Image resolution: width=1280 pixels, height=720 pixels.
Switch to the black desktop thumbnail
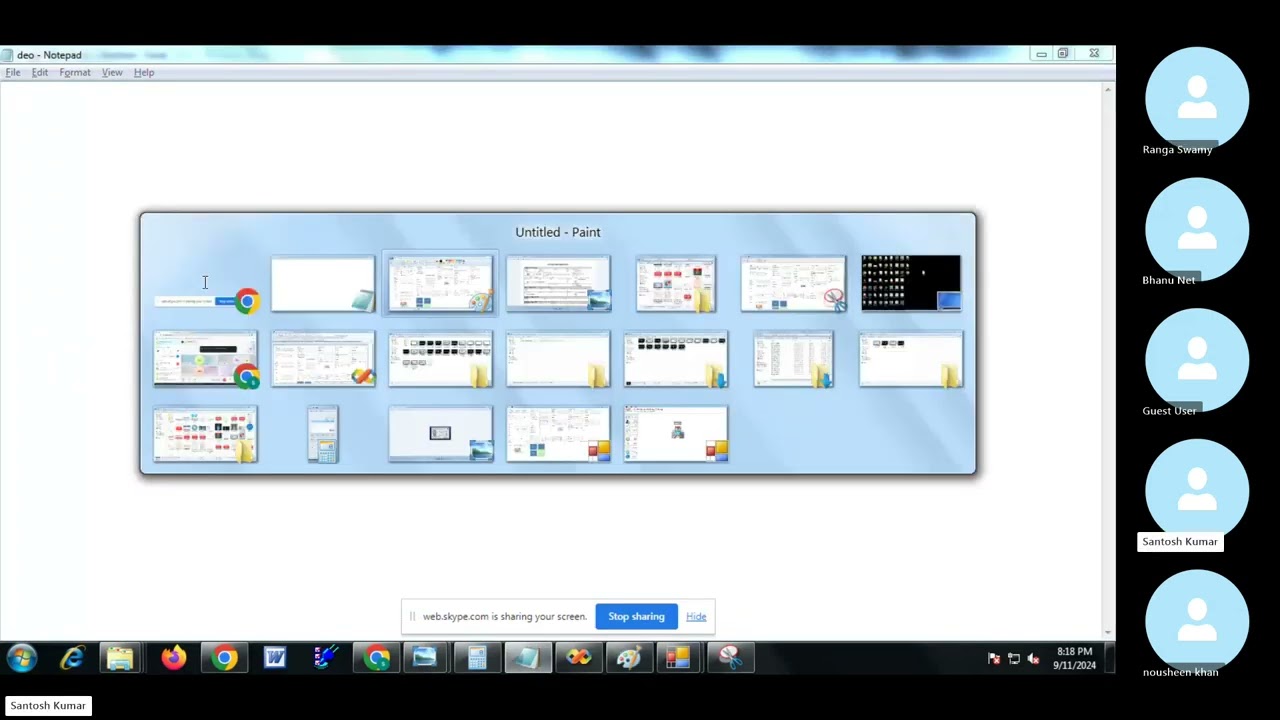point(911,283)
